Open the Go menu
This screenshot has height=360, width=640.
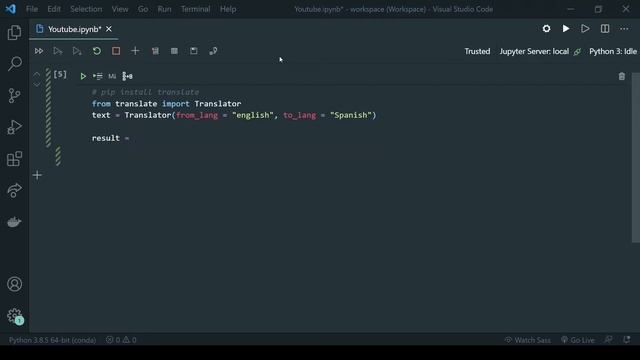tap(143, 9)
